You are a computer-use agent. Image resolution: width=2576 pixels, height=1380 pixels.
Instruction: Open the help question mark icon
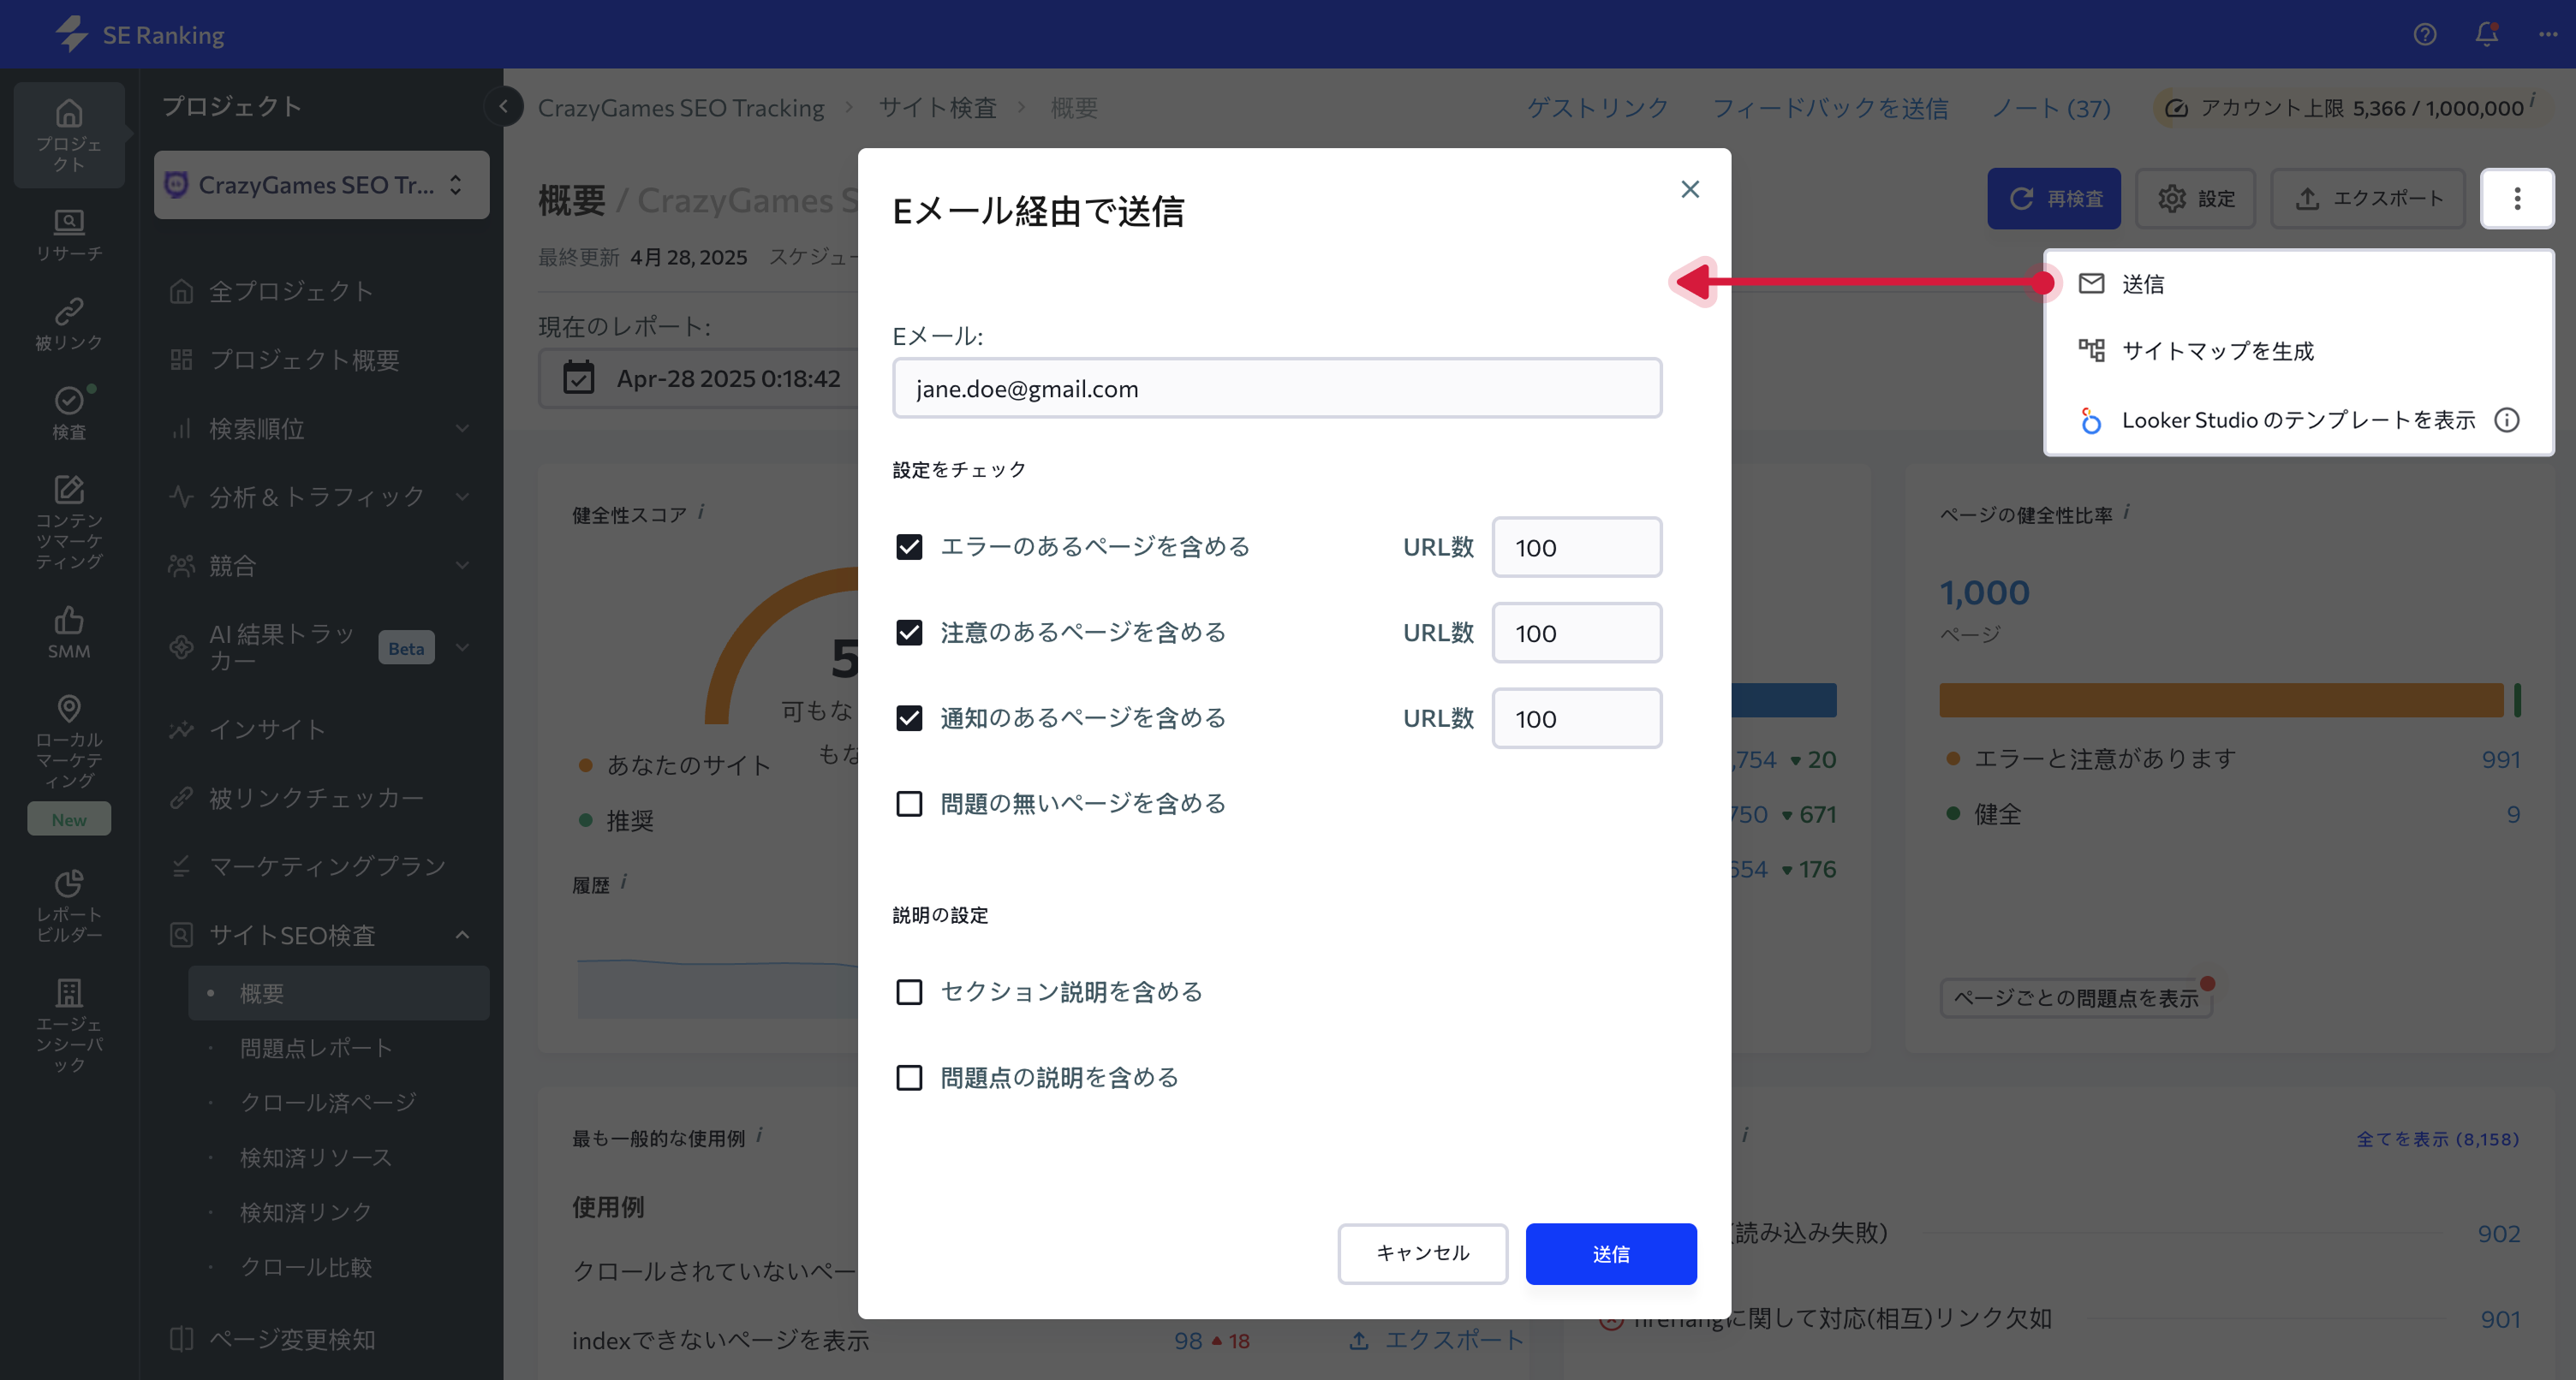click(2424, 34)
